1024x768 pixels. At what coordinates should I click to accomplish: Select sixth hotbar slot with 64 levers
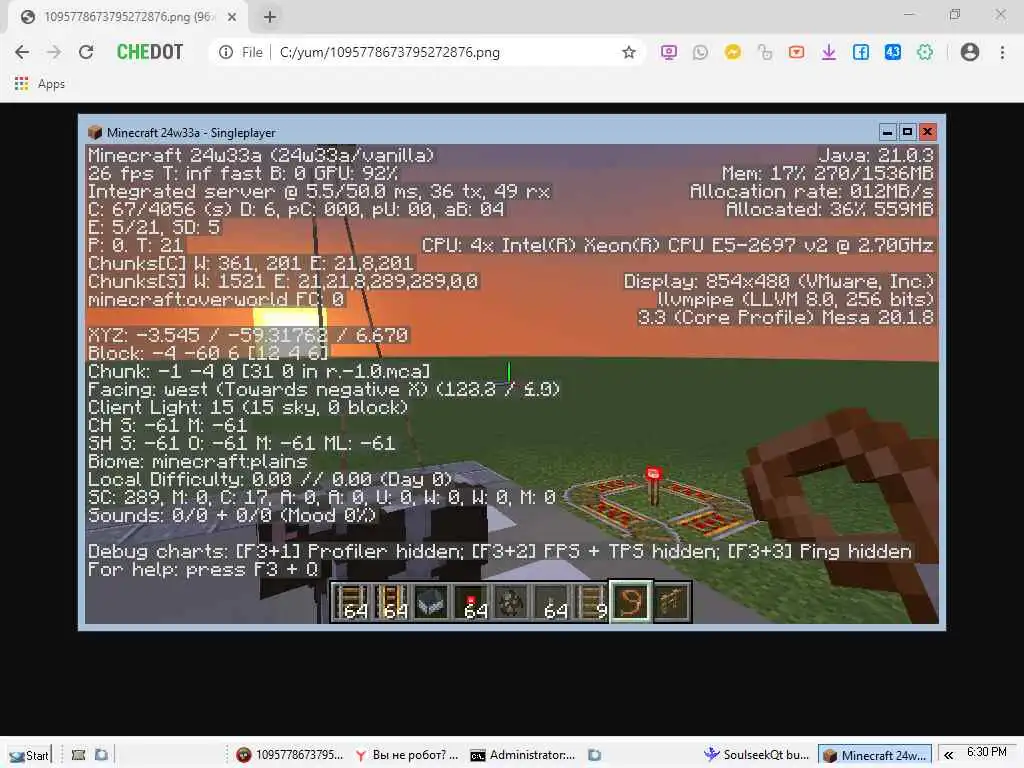[x=552, y=601]
